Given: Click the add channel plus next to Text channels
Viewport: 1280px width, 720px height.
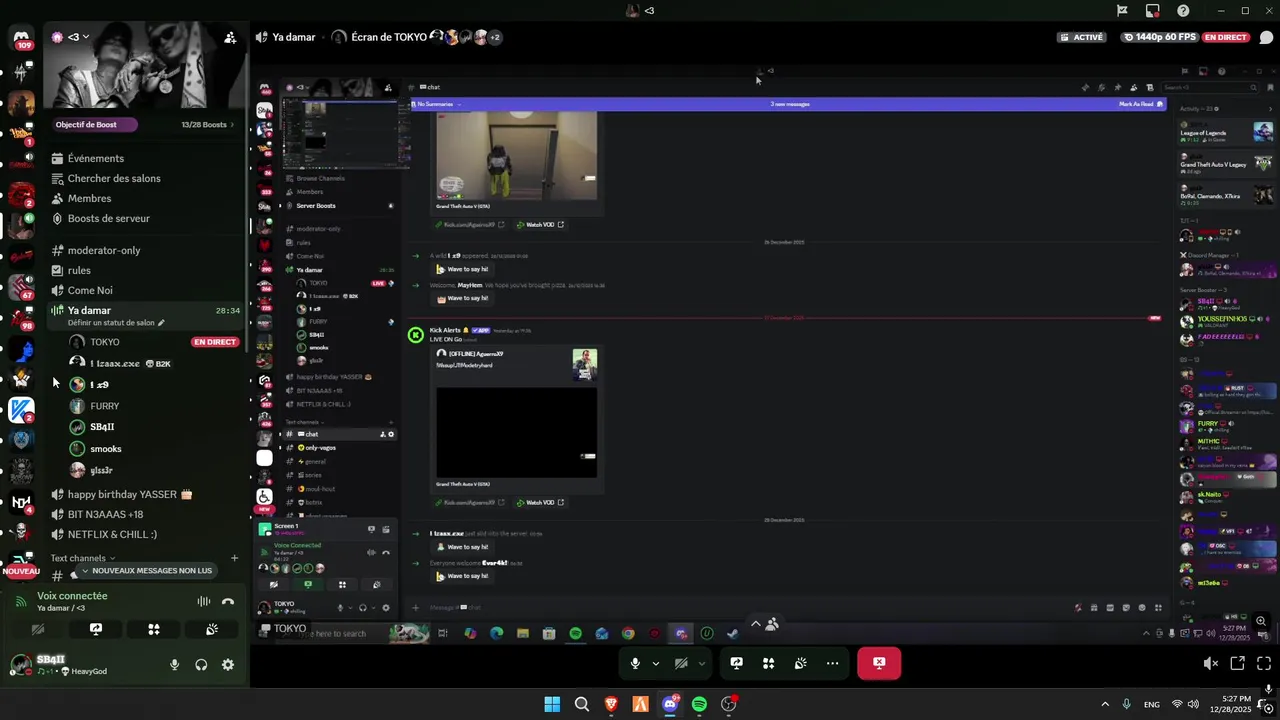Looking at the screenshot, I should point(234,558).
